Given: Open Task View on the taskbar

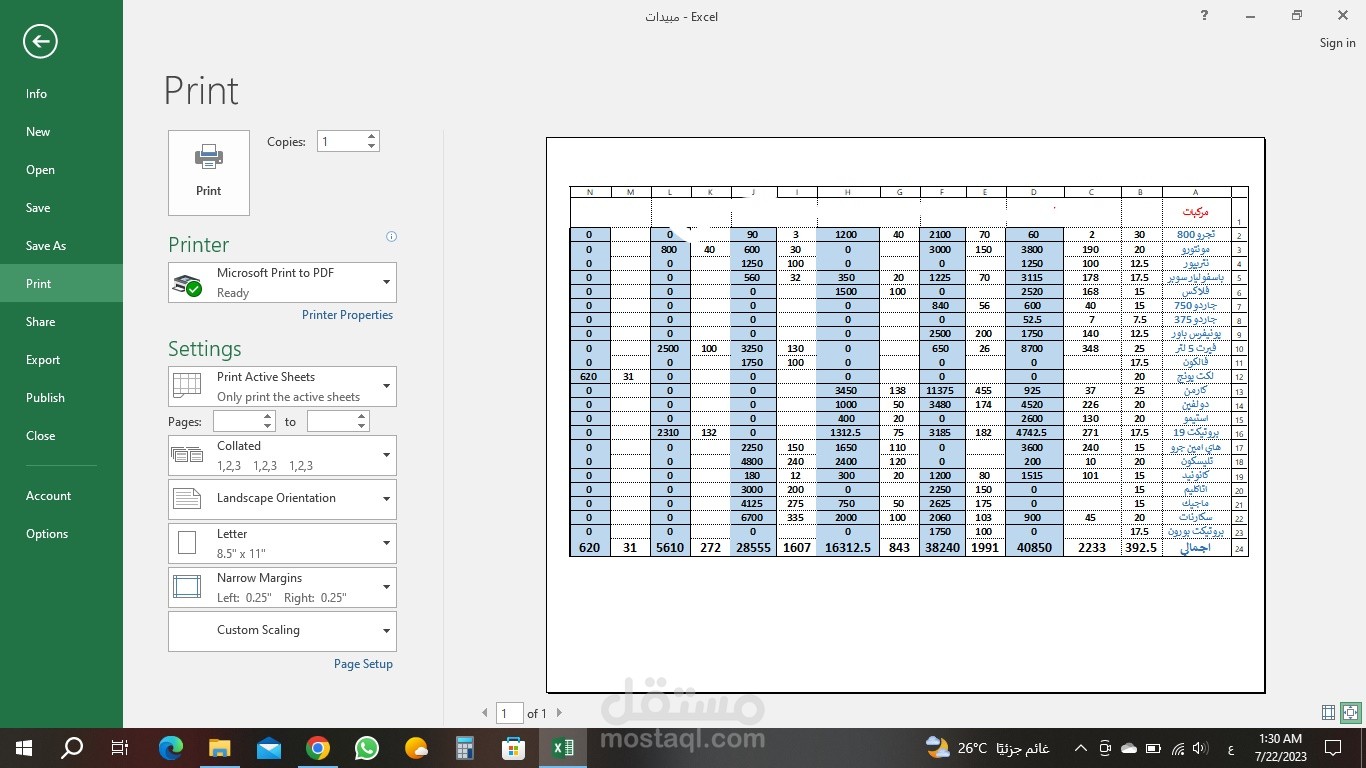Looking at the screenshot, I should (120, 748).
